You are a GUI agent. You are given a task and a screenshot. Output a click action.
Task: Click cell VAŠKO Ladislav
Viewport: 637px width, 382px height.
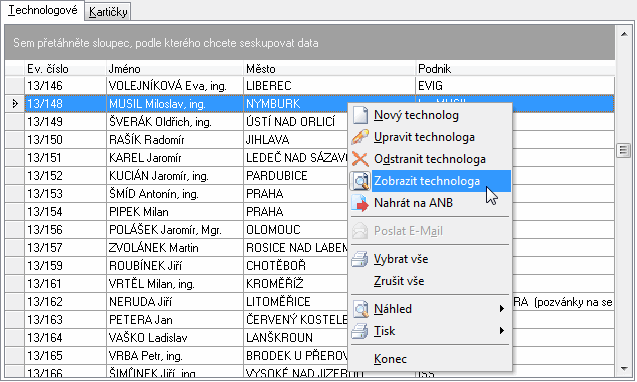175,338
